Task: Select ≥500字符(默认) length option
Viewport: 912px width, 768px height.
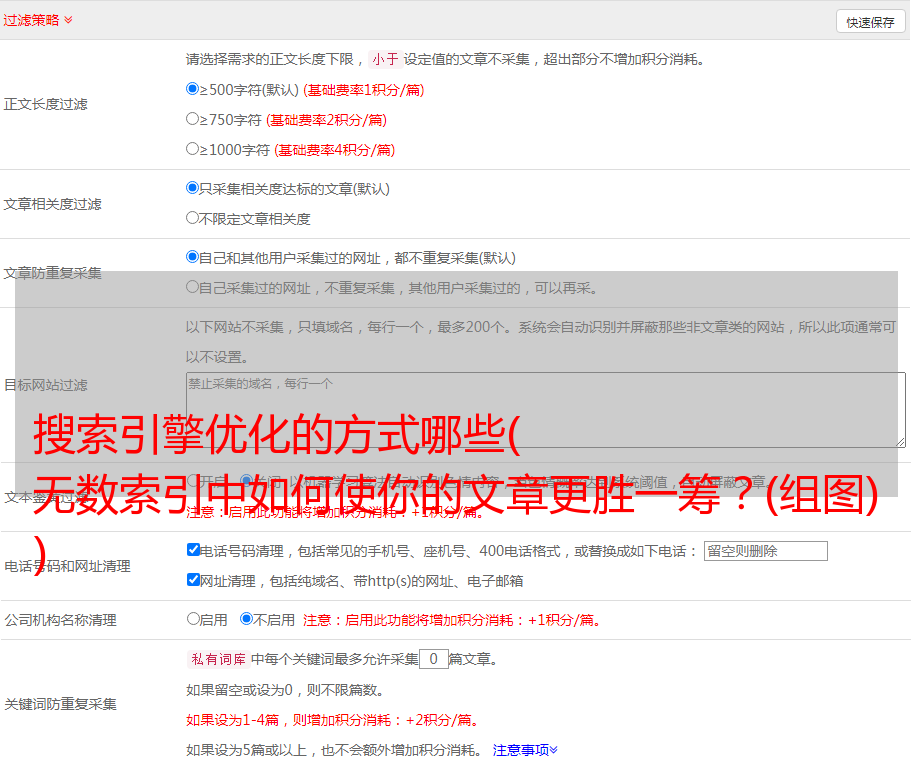Action: point(193,89)
